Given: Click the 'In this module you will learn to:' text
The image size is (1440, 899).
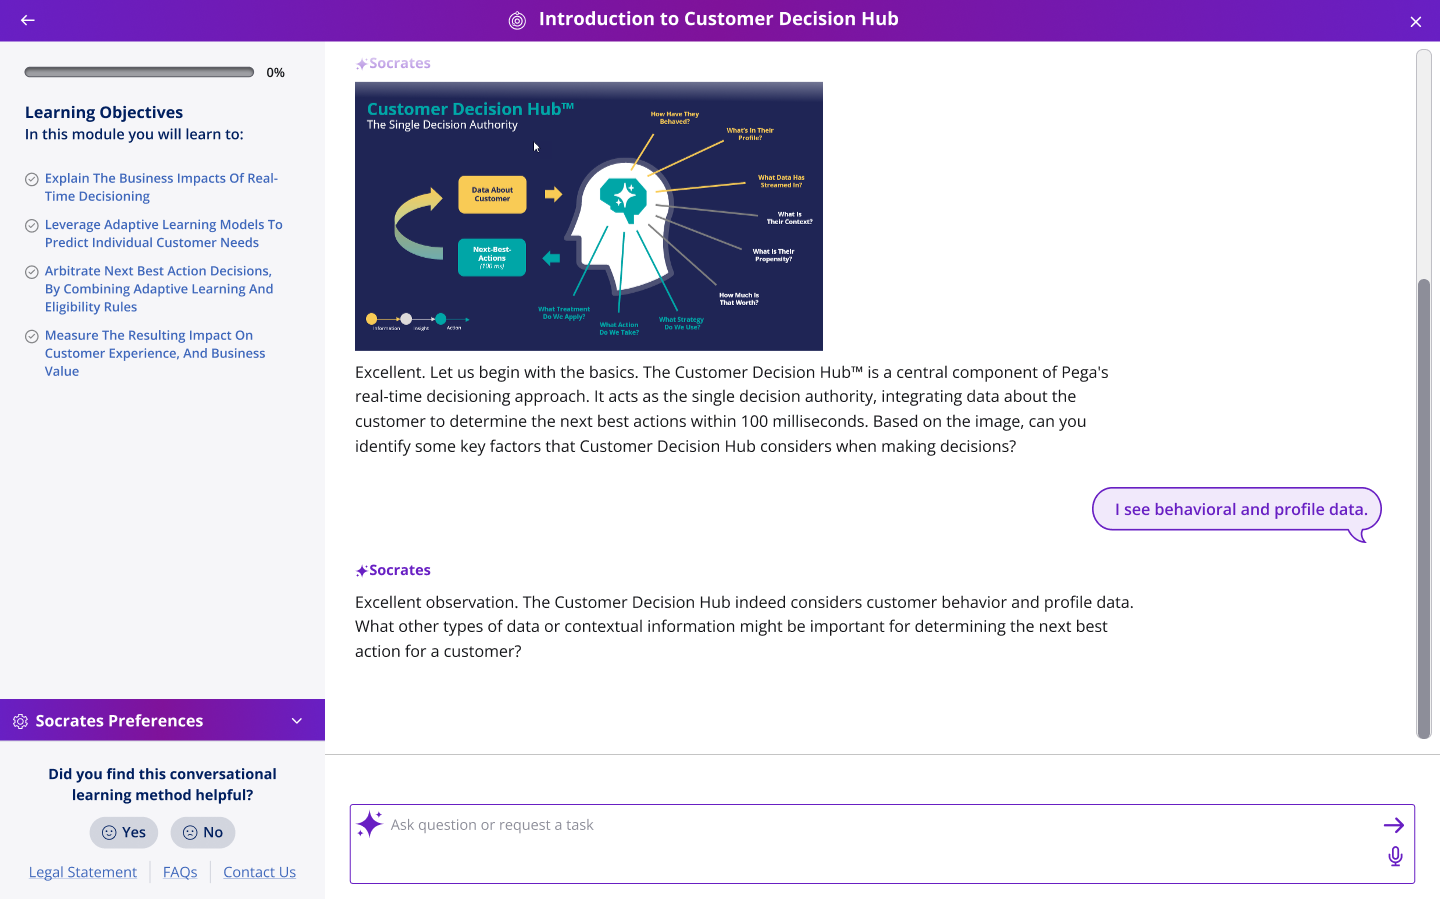Looking at the screenshot, I should click(x=134, y=134).
